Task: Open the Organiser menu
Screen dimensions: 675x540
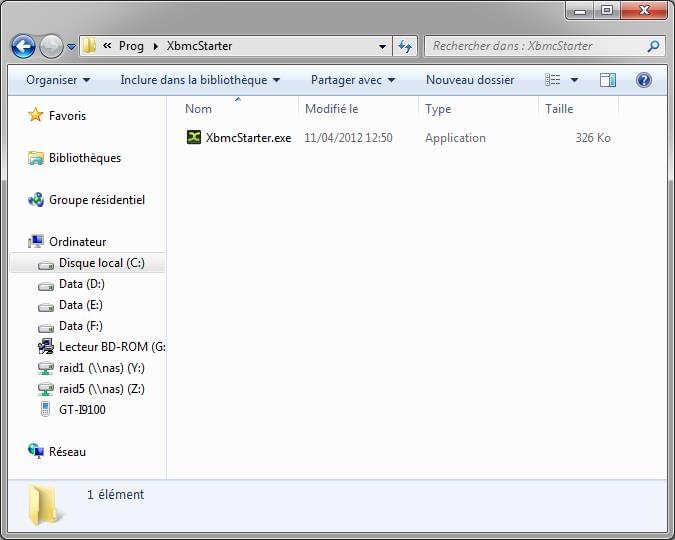Action: point(58,80)
